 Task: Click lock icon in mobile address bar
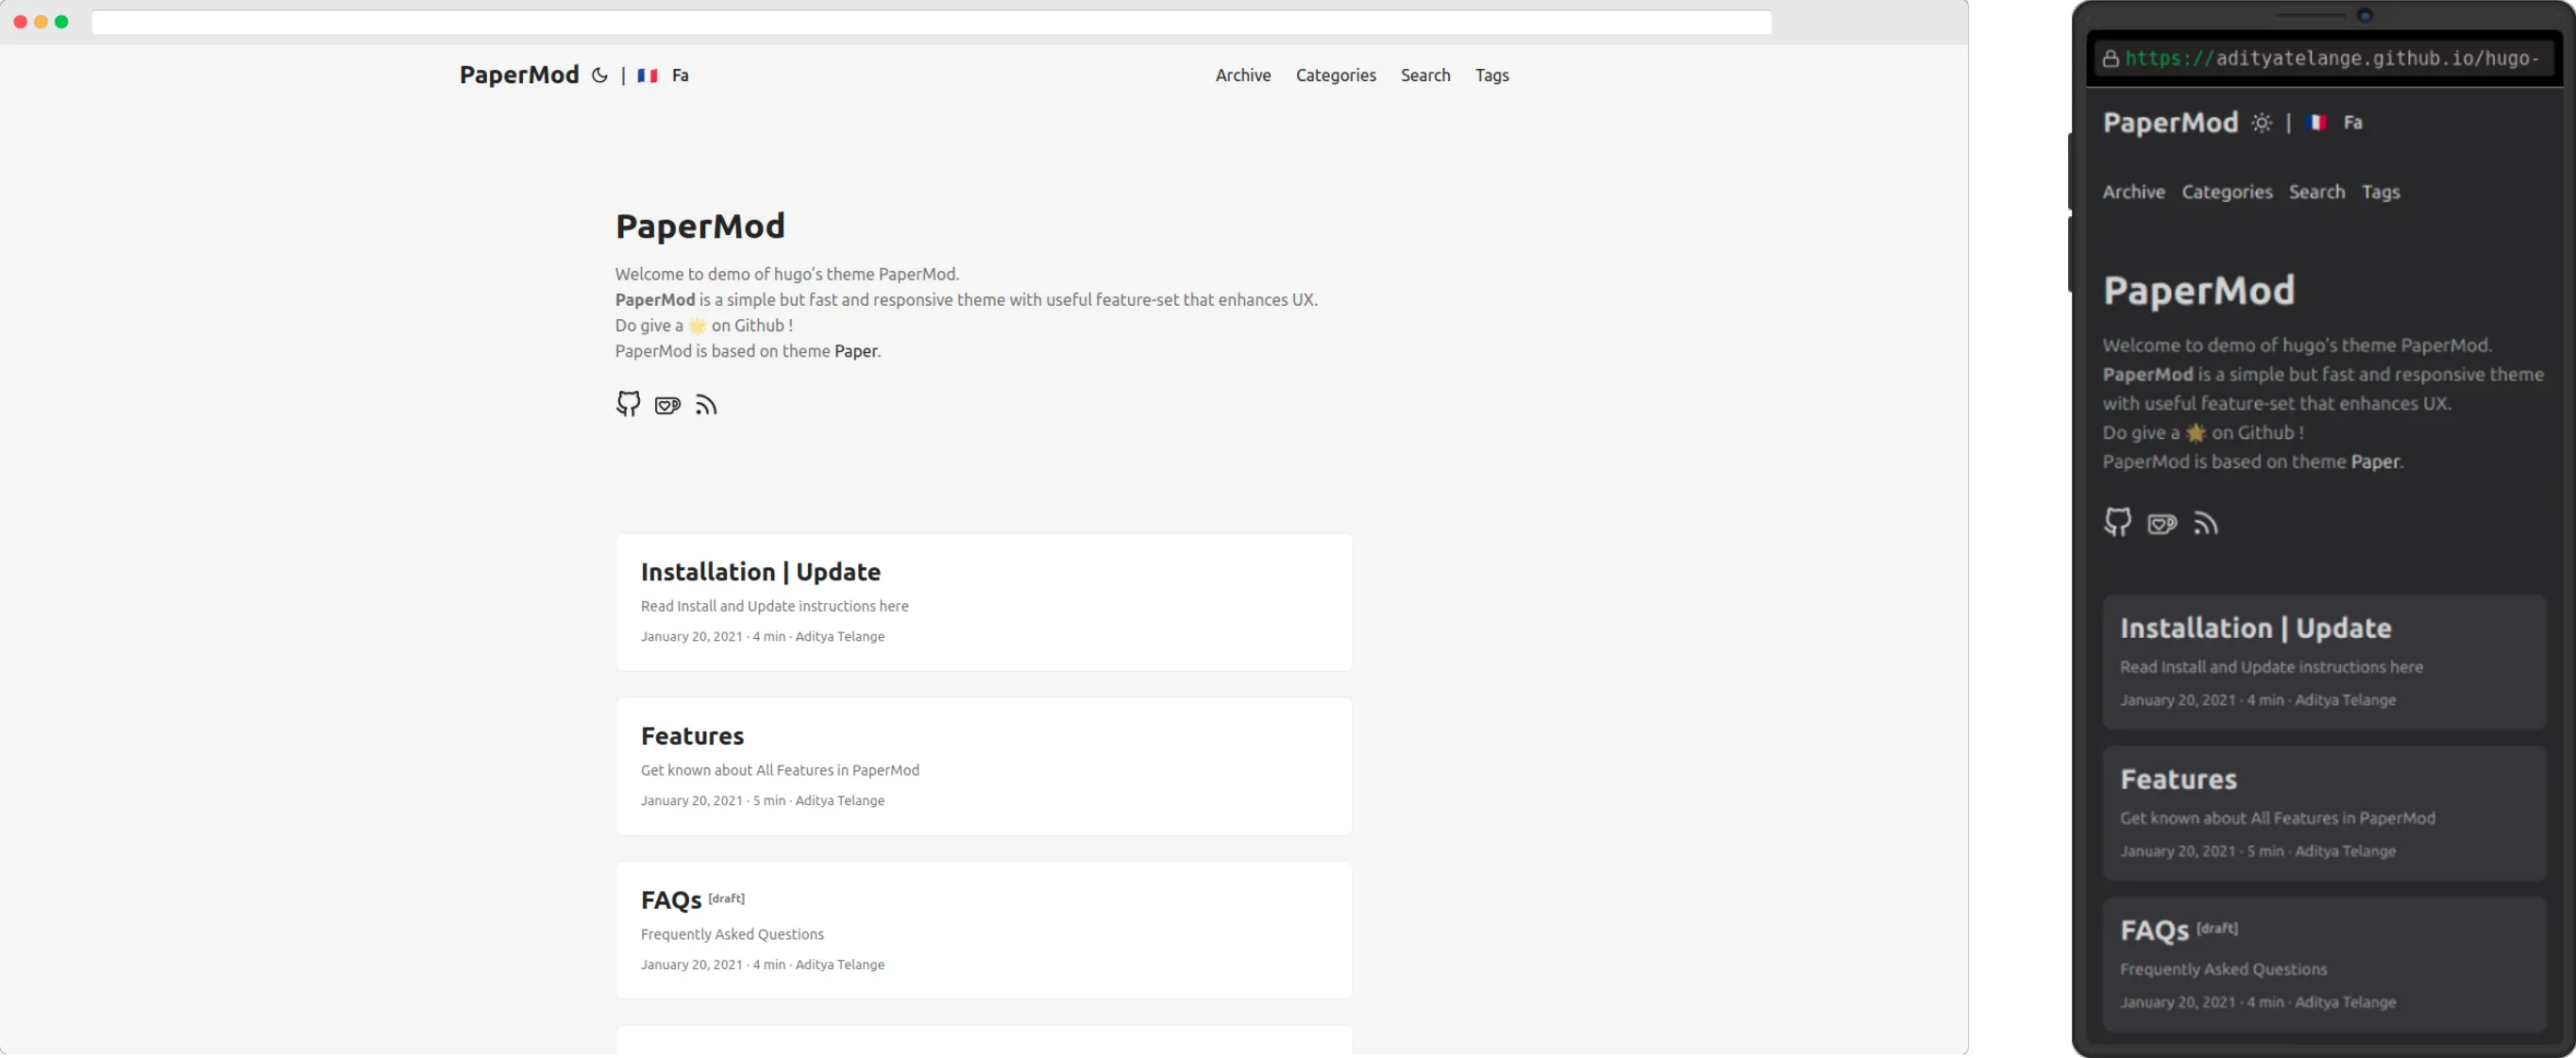pos(2110,59)
